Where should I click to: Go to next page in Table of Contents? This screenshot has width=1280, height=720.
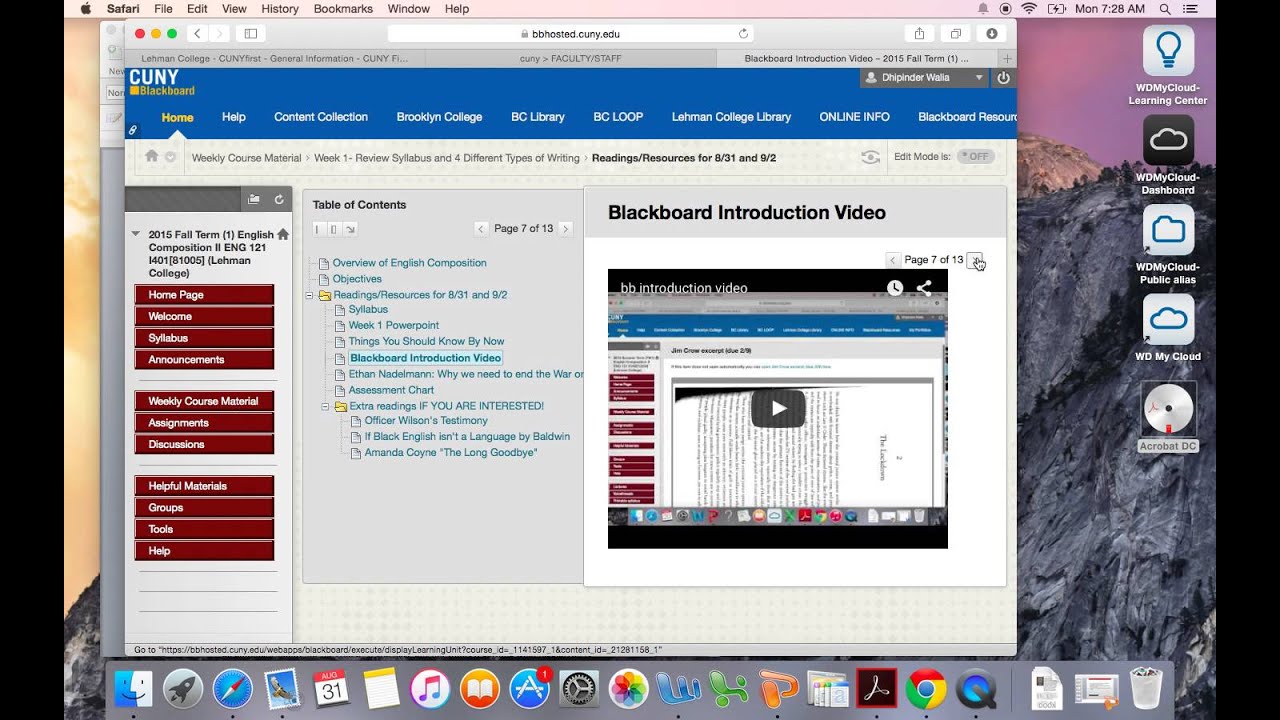click(565, 229)
